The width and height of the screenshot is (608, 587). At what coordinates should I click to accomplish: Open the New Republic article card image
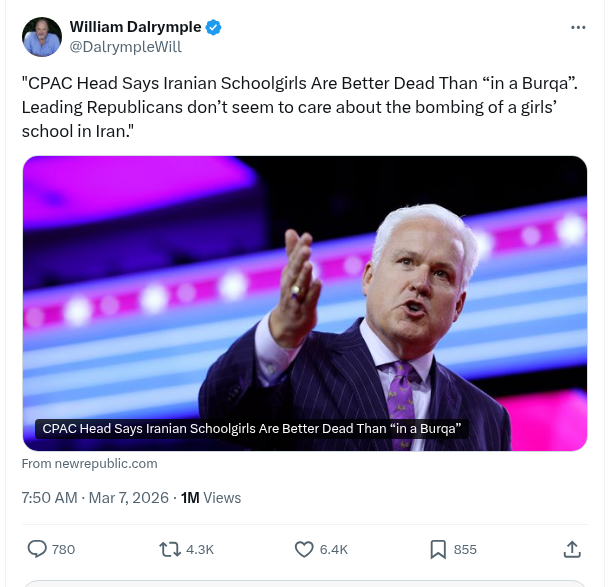pos(305,303)
